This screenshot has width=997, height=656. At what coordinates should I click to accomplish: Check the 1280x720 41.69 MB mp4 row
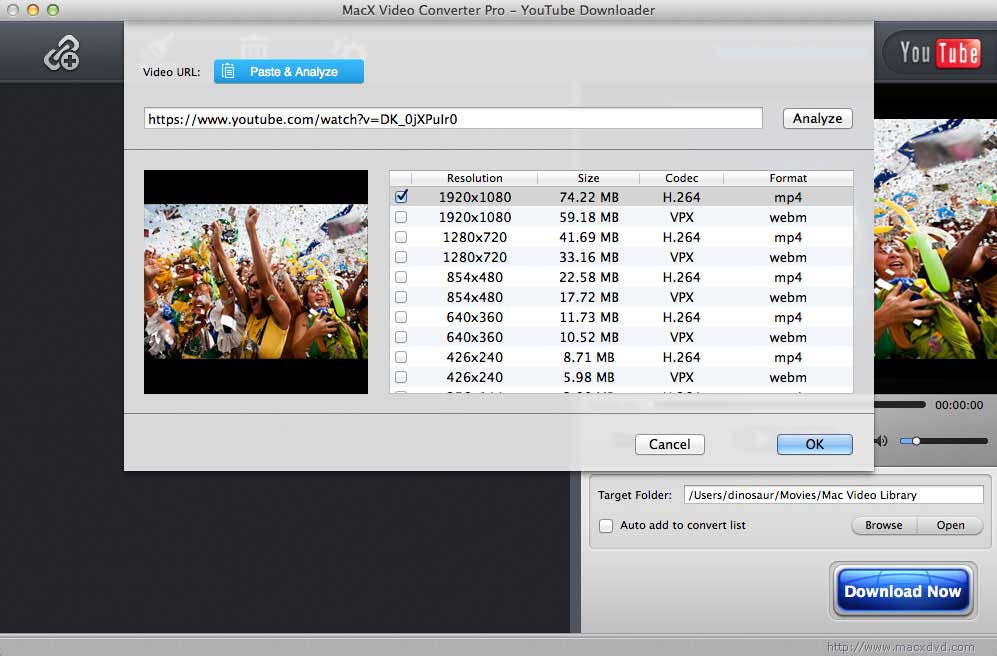(x=401, y=237)
